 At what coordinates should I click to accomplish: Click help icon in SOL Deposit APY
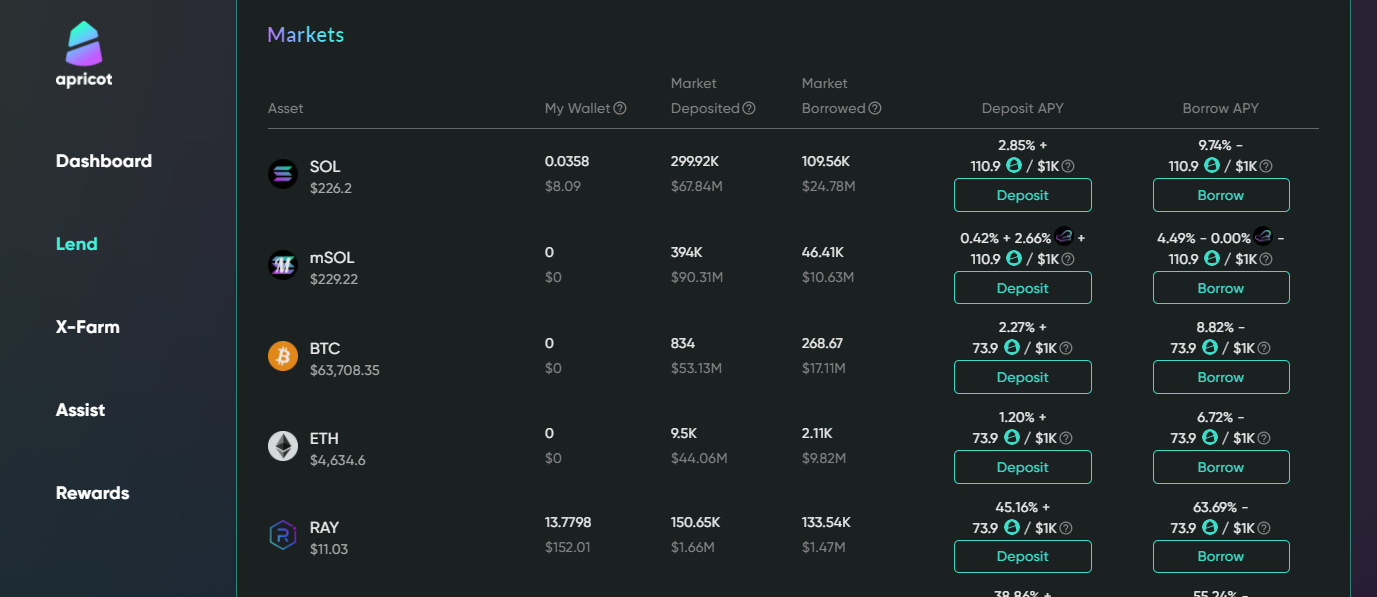click(1067, 166)
